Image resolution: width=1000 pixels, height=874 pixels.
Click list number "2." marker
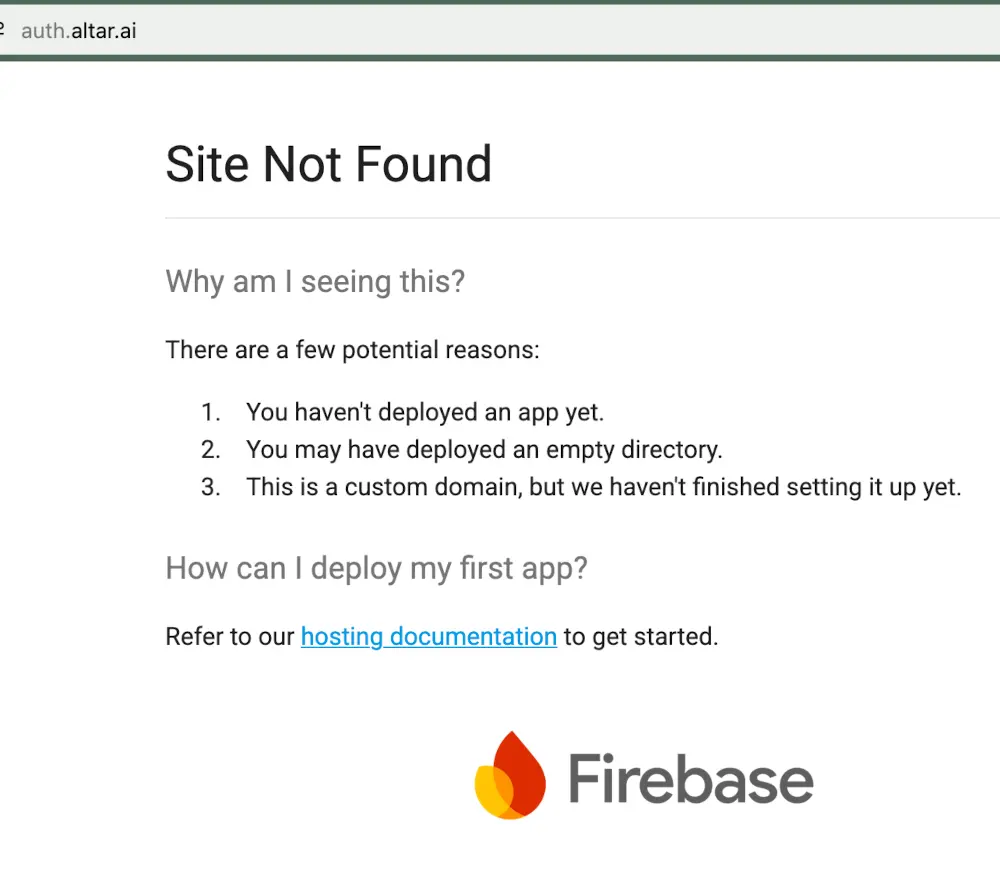(x=210, y=449)
